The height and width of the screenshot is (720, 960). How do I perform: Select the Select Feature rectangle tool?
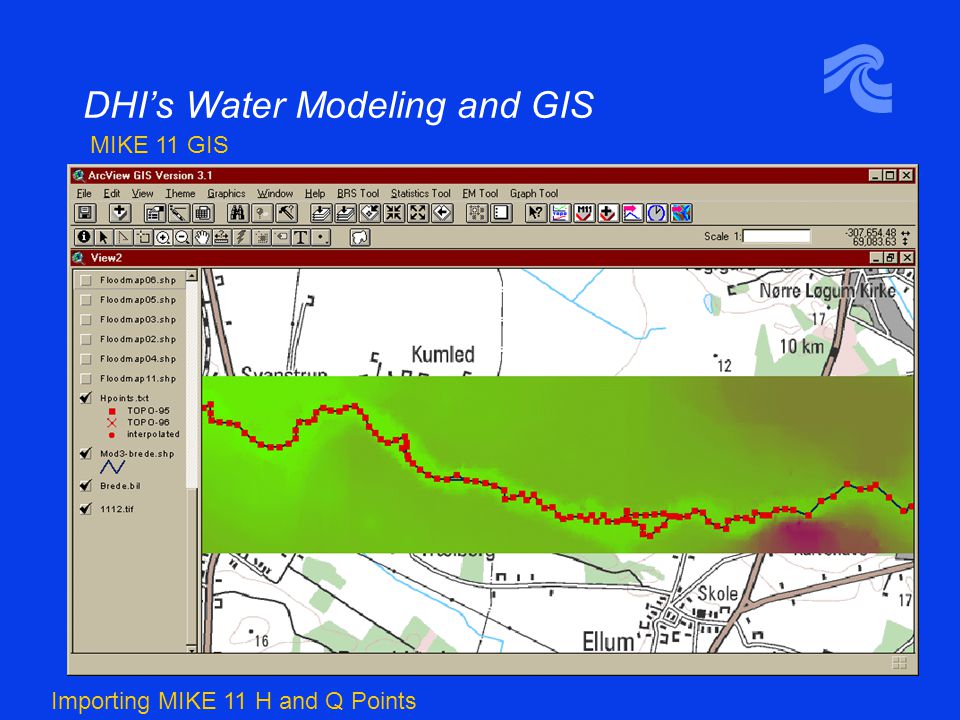coord(143,237)
